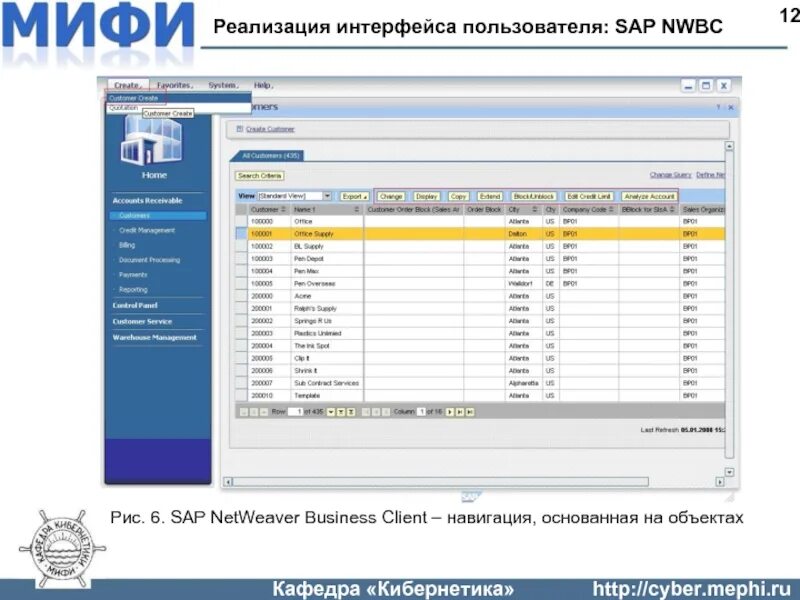Screen dimensions: 800x600
Task: Click the vertical scrollbar track
Action: pyautogui.click(x=730, y=306)
